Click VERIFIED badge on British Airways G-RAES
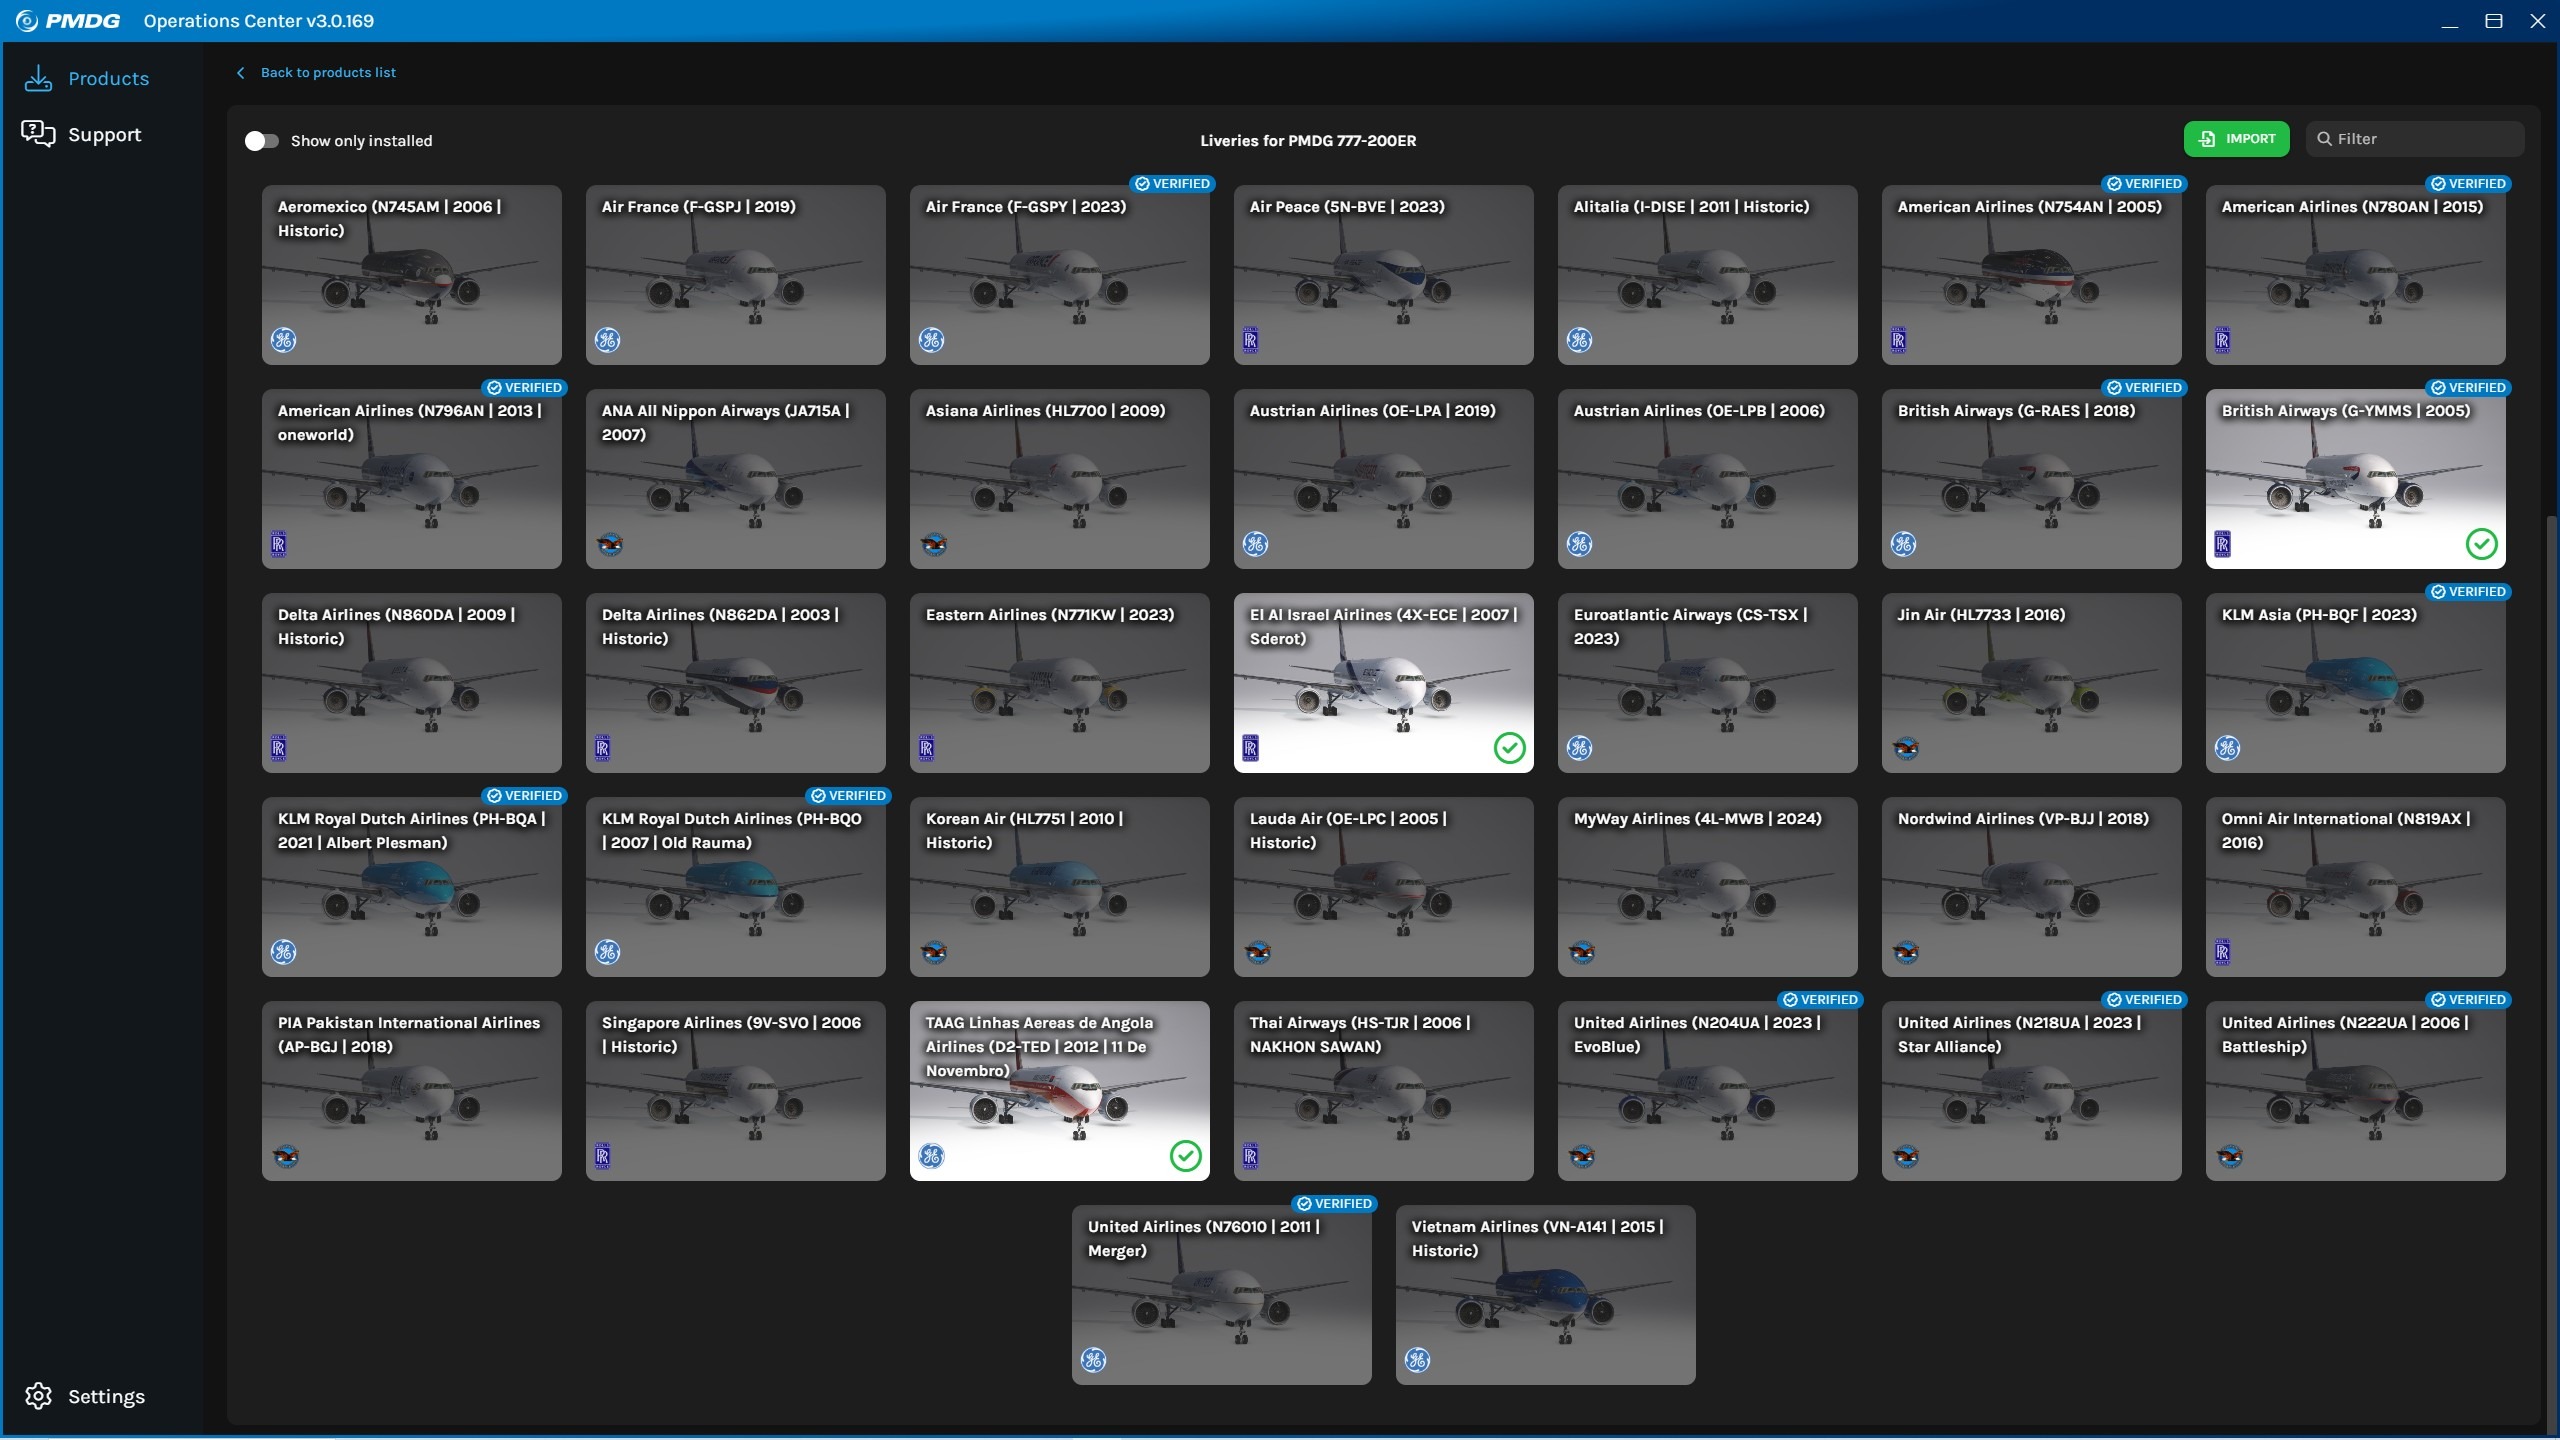2560x1440 pixels. pos(2145,388)
